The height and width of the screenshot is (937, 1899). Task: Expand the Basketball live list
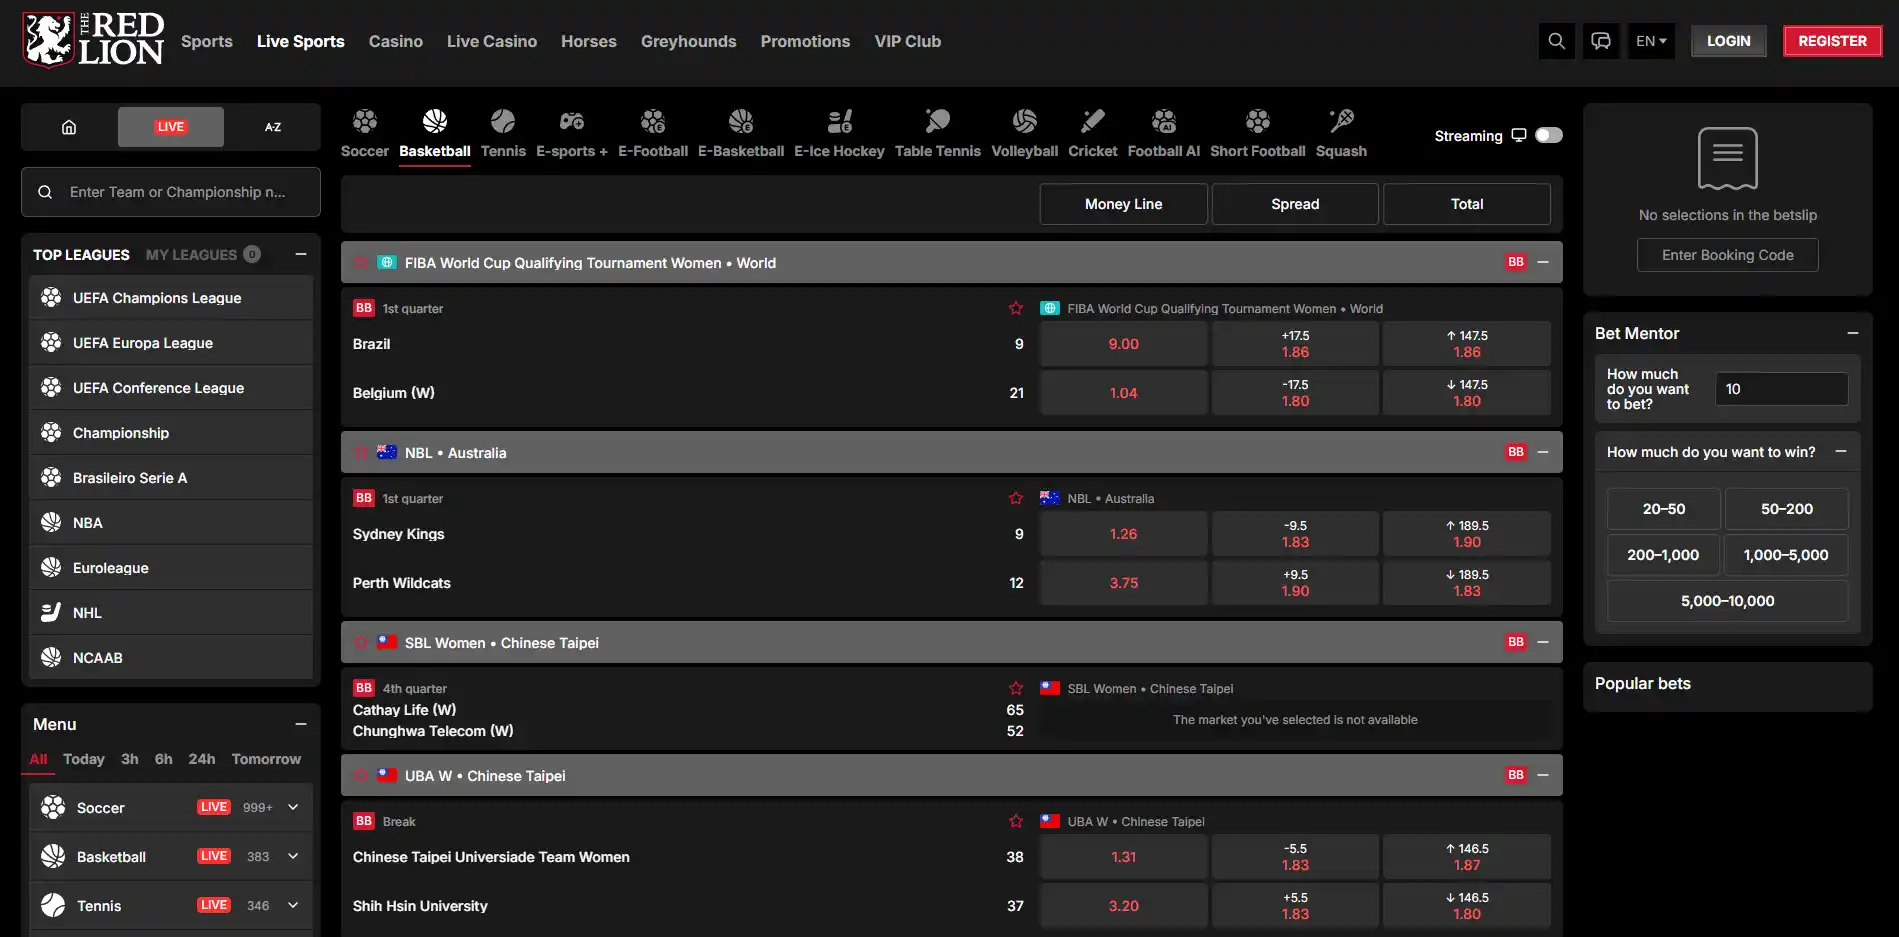tap(293, 856)
